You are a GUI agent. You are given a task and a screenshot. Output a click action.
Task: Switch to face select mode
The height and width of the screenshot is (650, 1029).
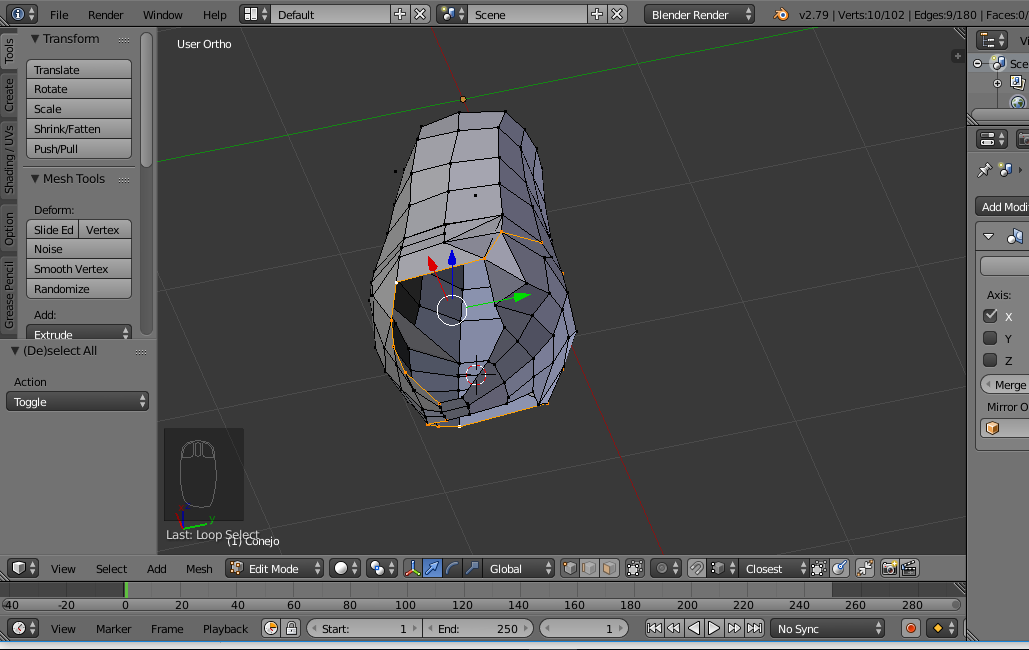[609, 568]
